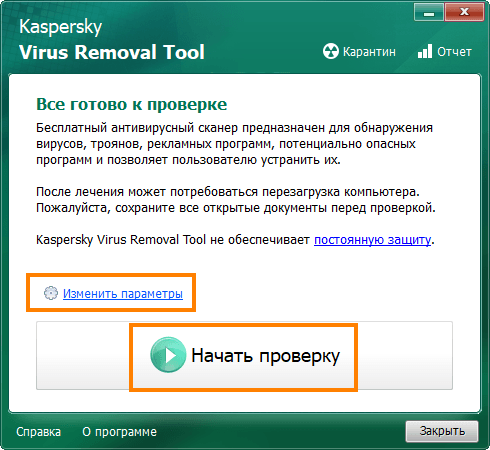Click the После лечения reboot notice text
The image size is (490, 450).
click(x=236, y=200)
